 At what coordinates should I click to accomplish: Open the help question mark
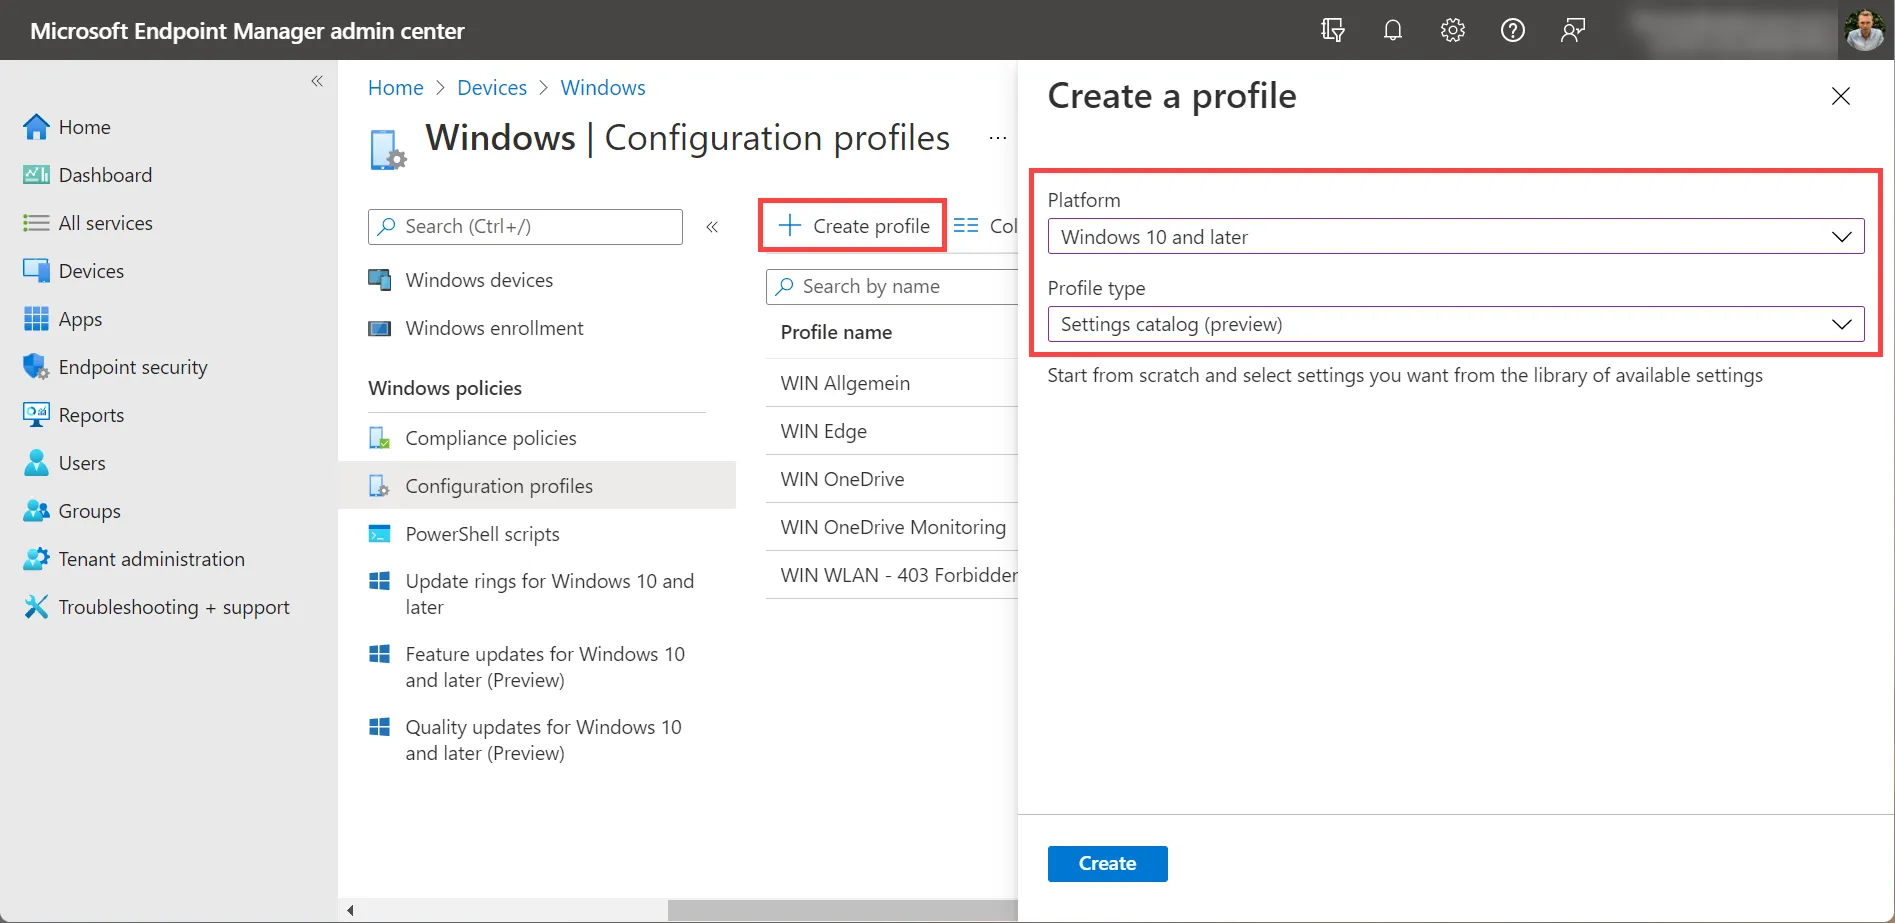(x=1512, y=30)
